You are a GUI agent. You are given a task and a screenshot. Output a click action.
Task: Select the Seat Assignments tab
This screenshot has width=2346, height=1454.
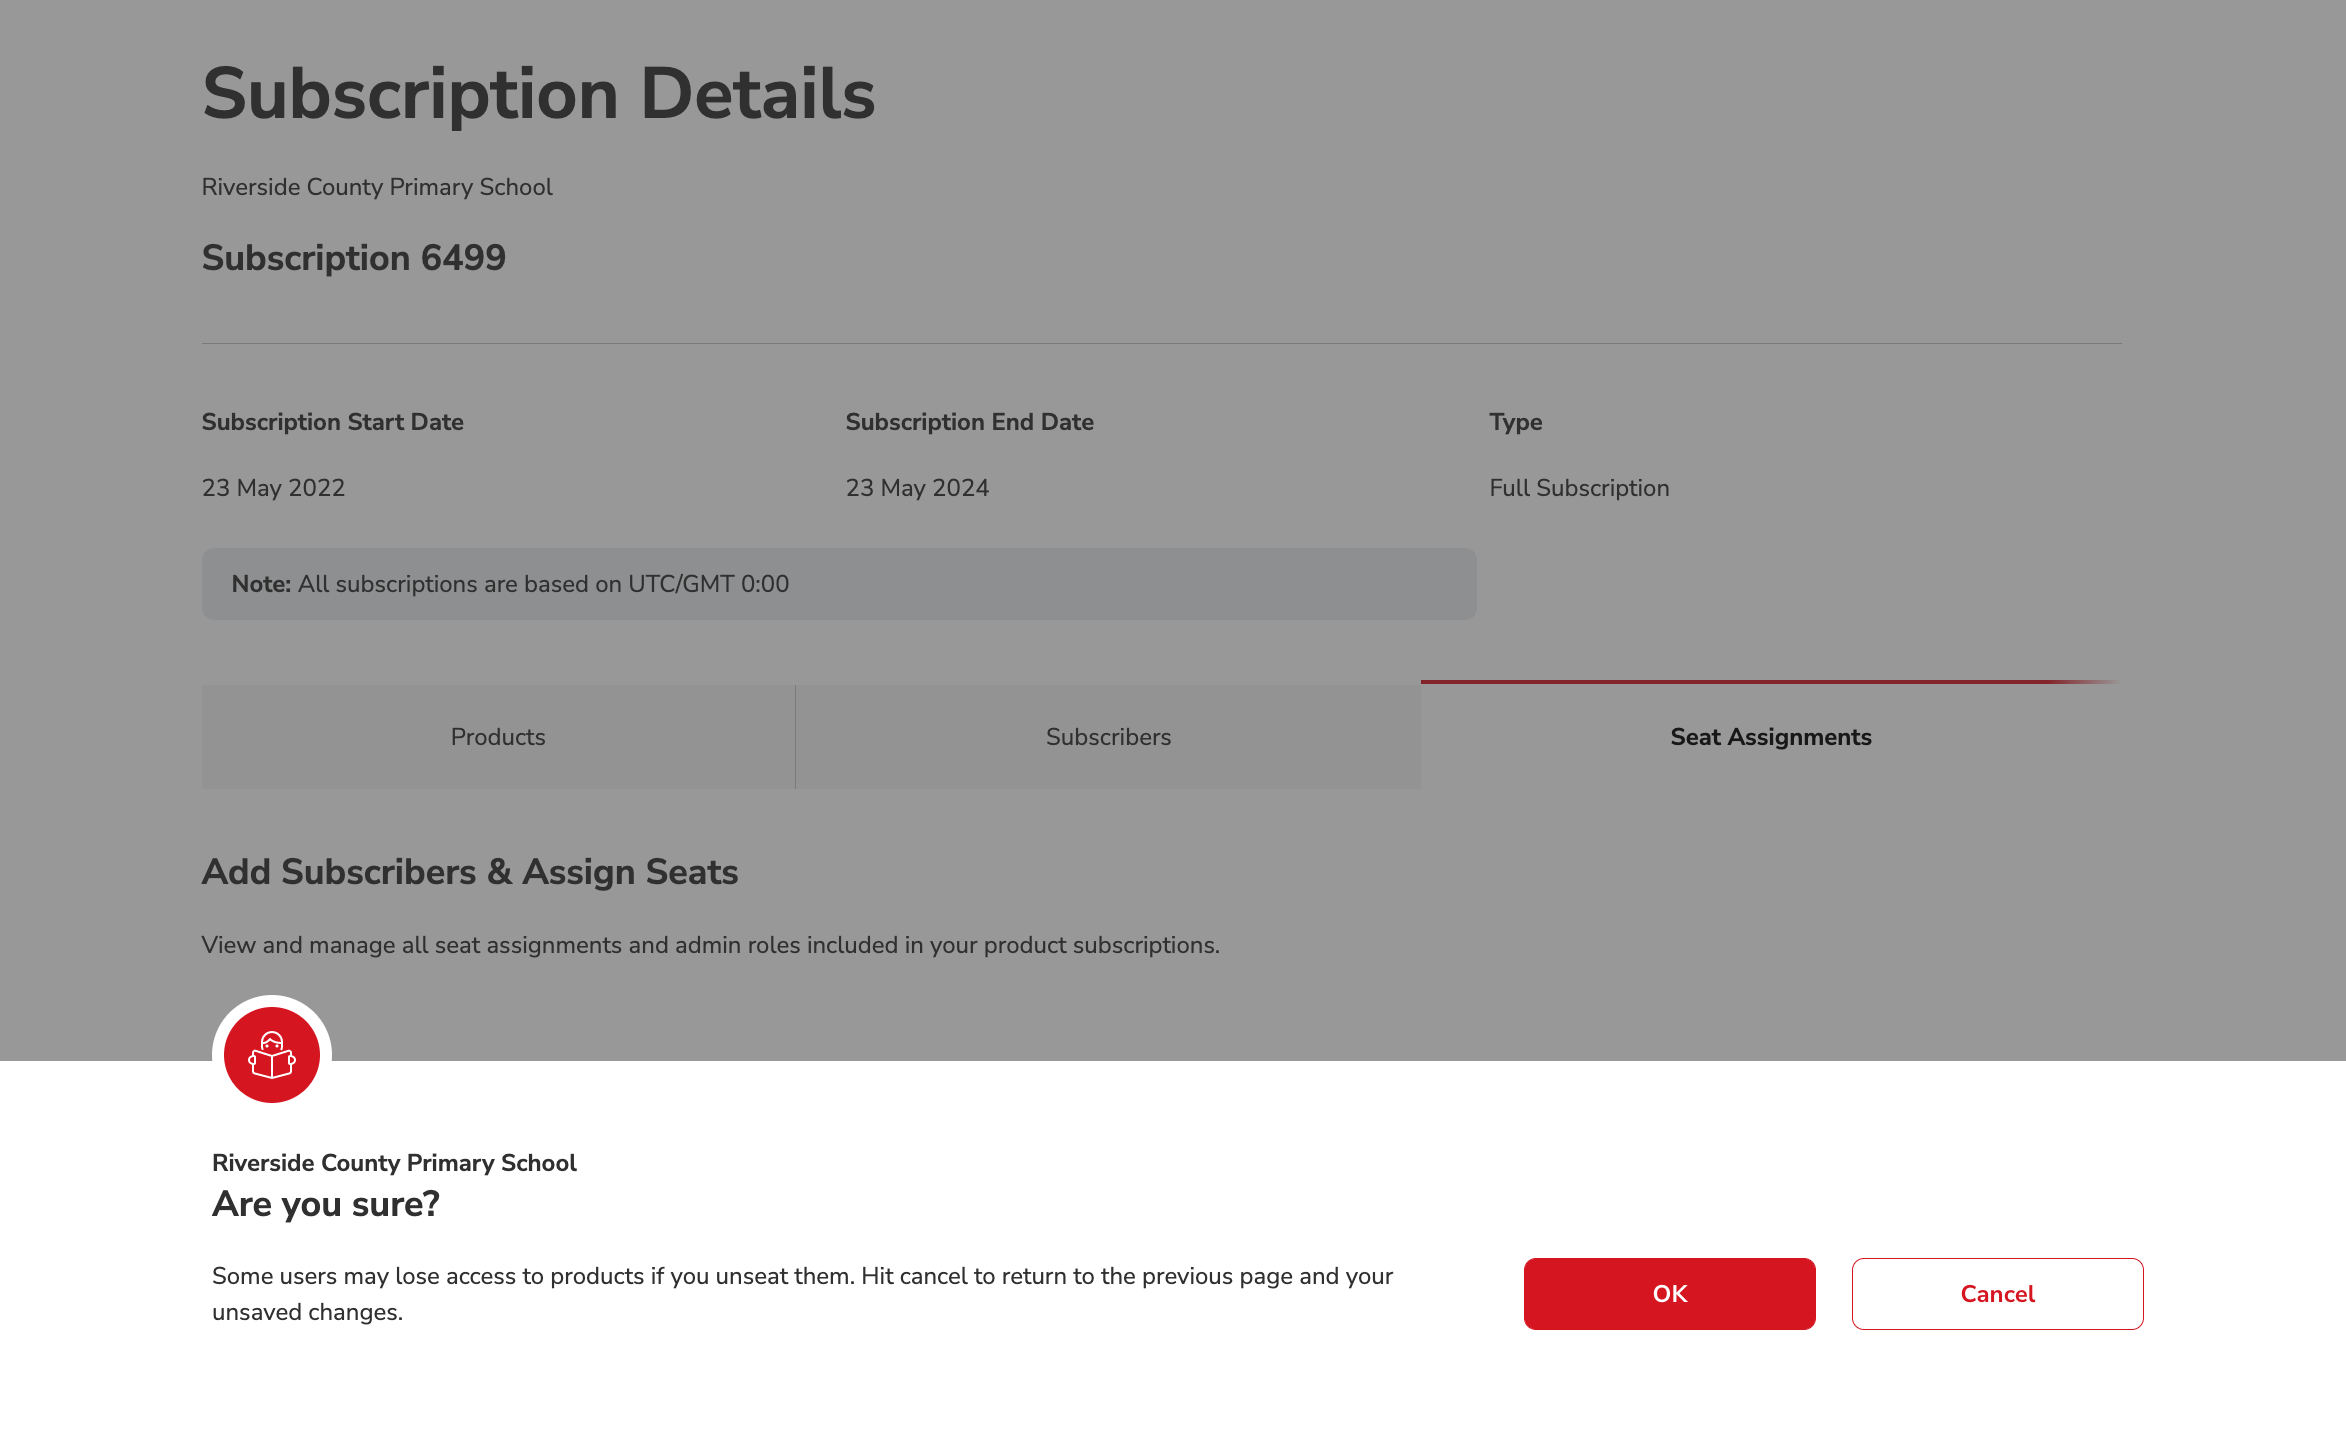1770,737
